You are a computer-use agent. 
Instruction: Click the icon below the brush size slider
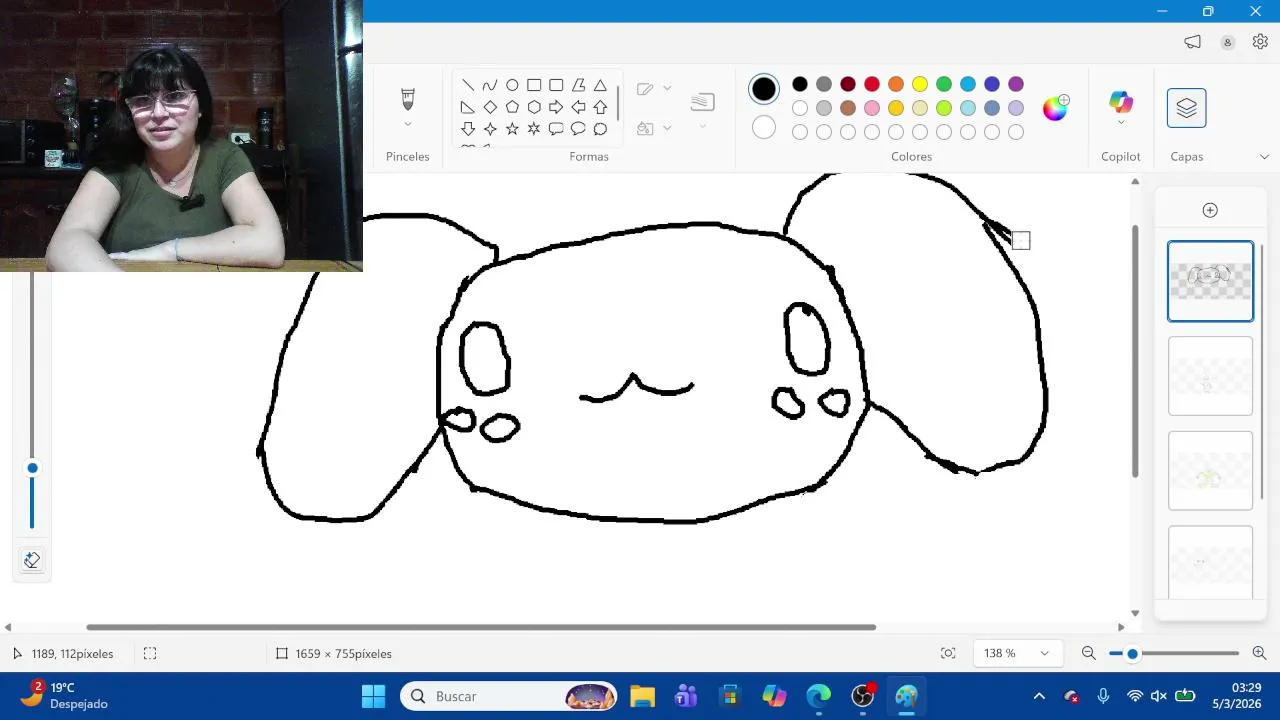click(32, 560)
